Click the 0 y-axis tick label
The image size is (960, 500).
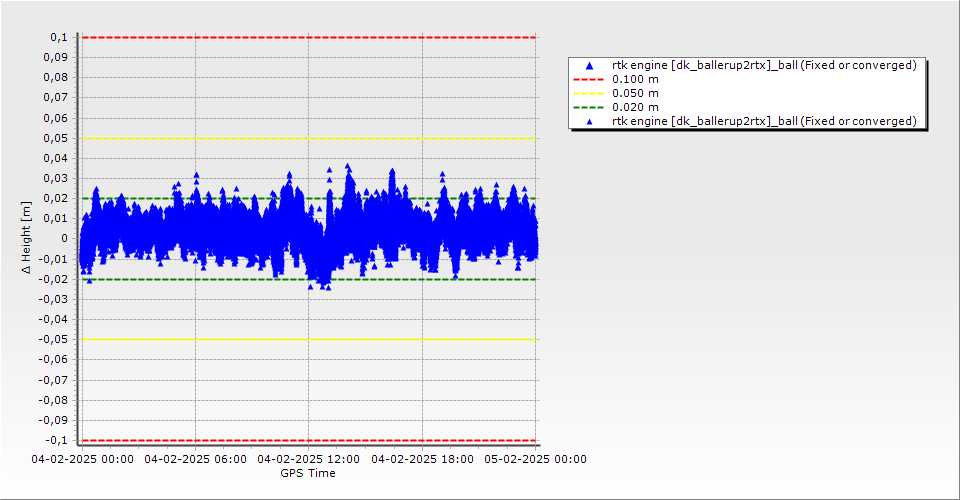point(65,239)
